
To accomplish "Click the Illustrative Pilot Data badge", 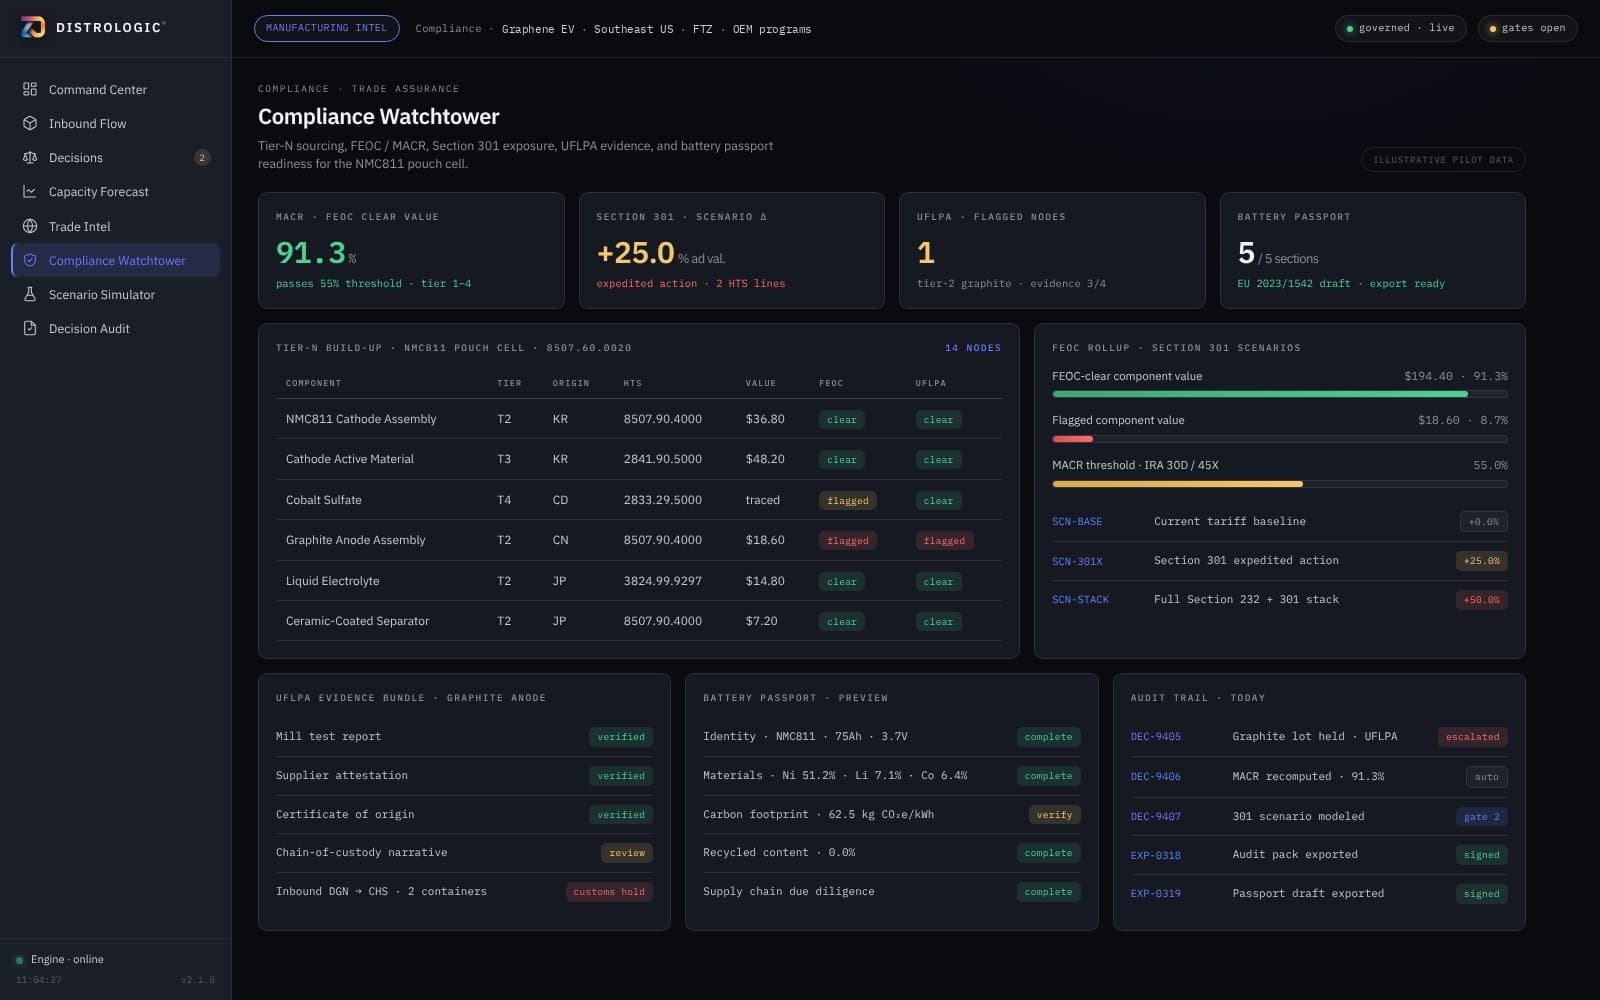I will [1443, 160].
